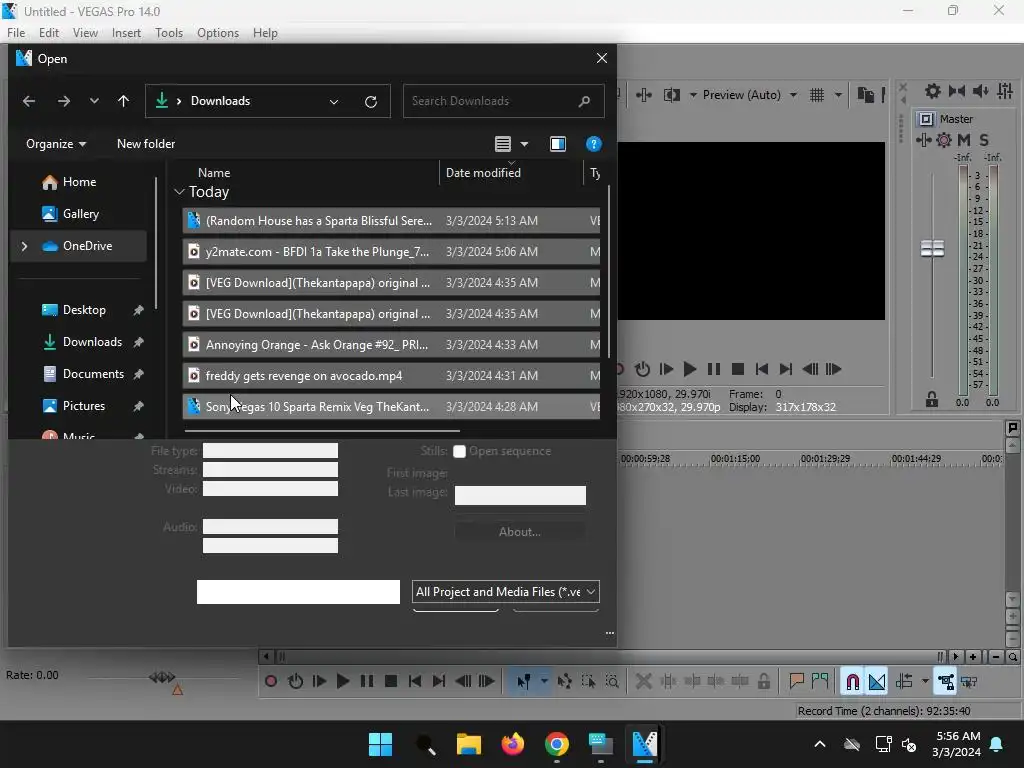Viewport: 1024px width, 768px height.
Task: Open the edit tool dropdown arrow
Action: [544, 681]
